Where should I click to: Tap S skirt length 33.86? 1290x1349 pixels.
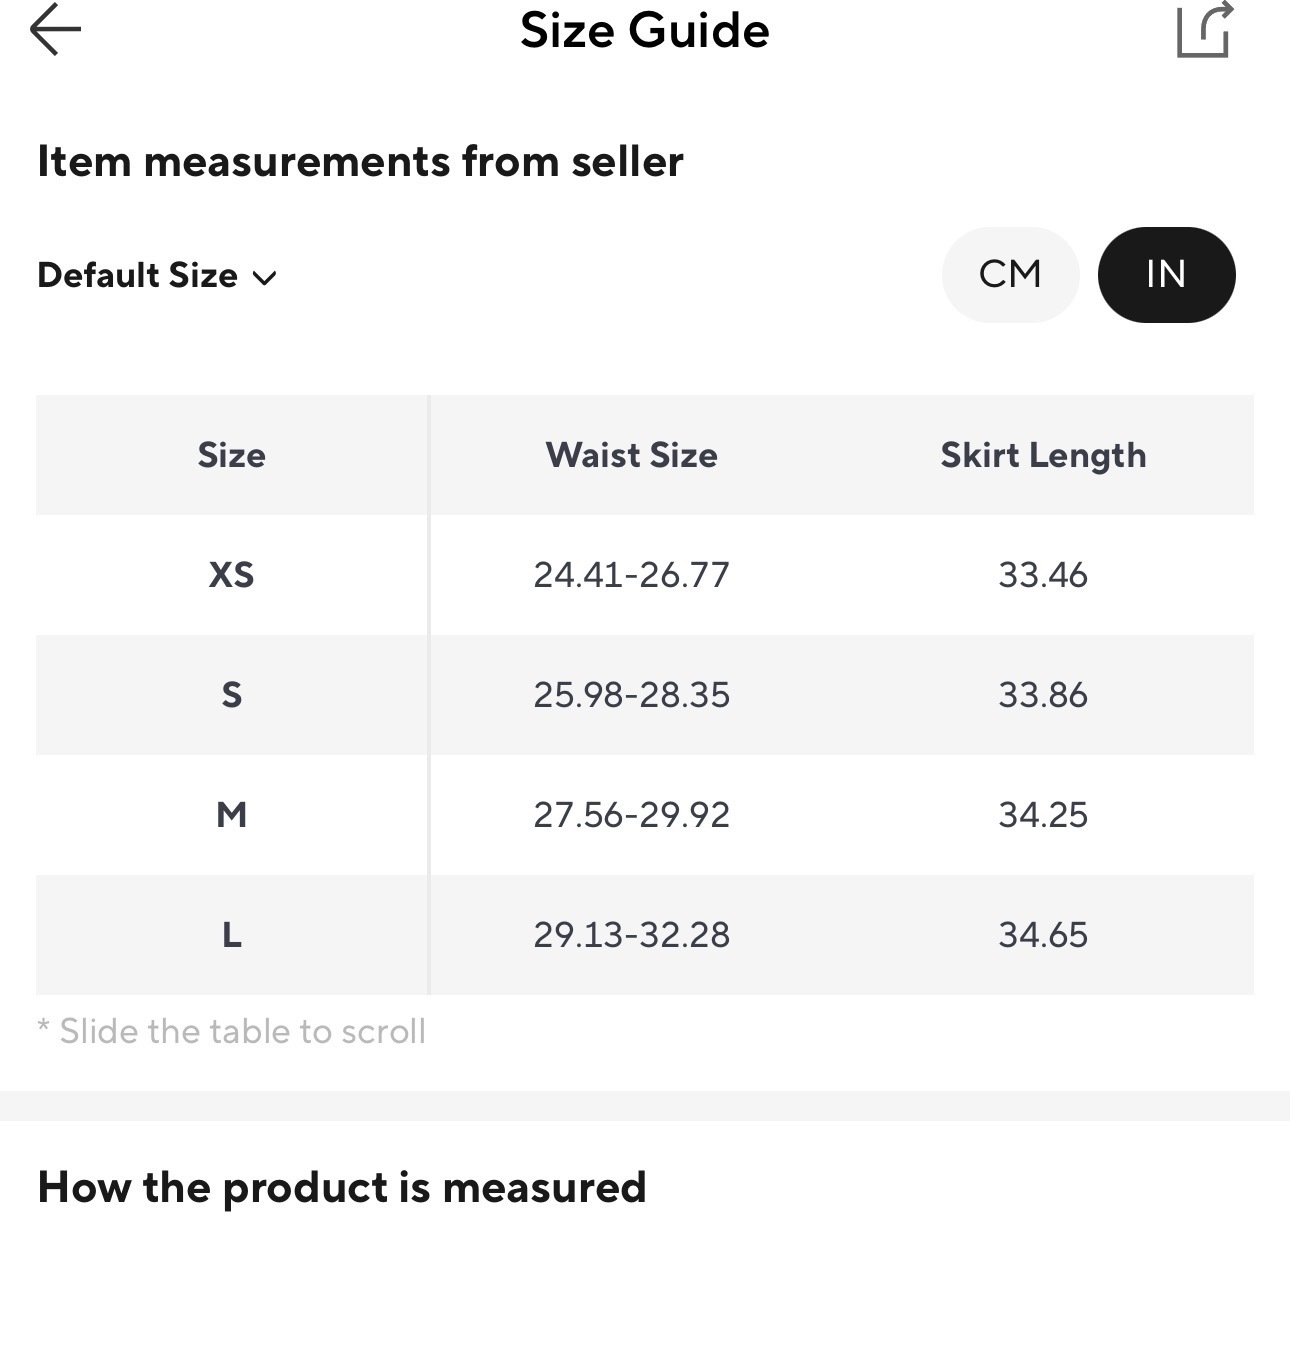tap(1043, 695)
